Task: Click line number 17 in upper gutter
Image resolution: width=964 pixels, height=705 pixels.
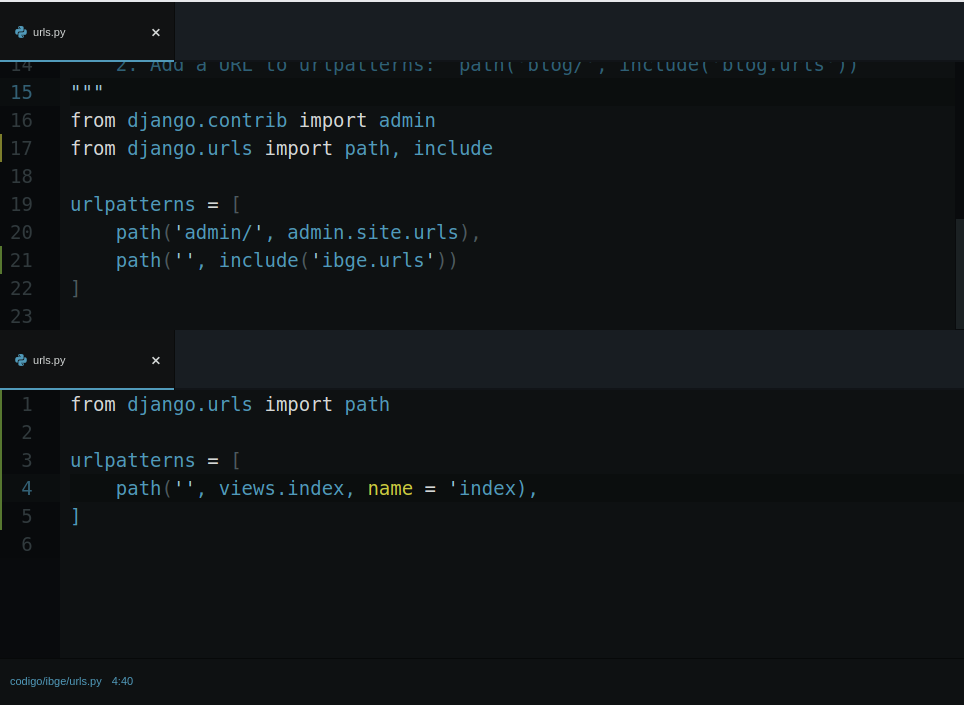Action: pyautogui.click(x=22, y=149)
